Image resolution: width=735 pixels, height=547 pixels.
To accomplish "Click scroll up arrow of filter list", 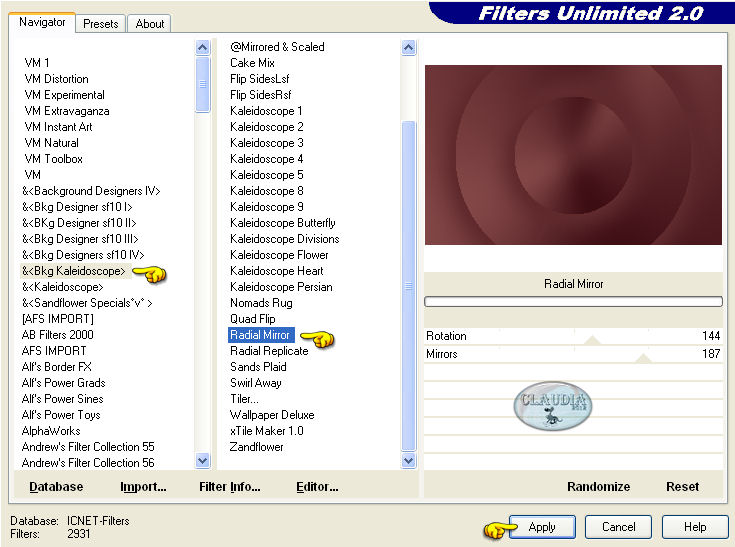I will point(409,47).
